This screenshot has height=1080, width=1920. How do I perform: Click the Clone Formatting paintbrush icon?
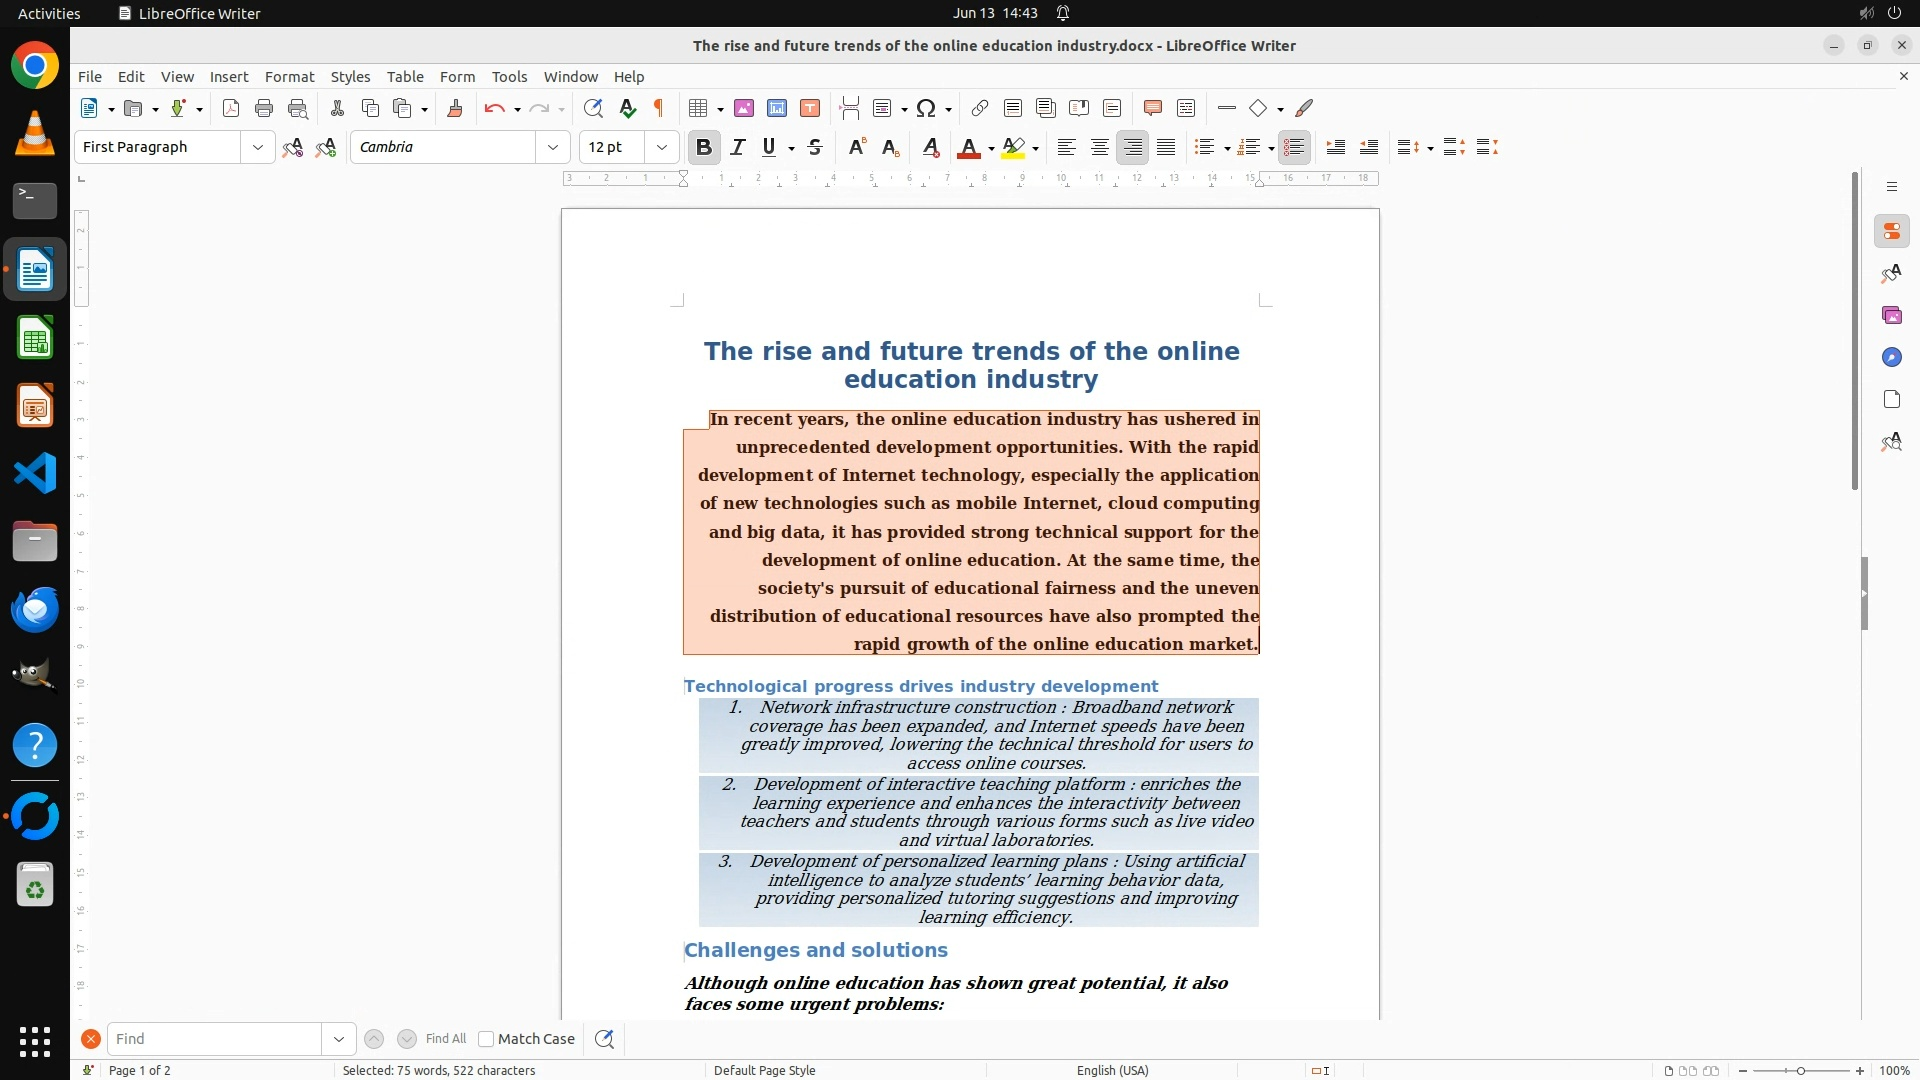point(455,108)
